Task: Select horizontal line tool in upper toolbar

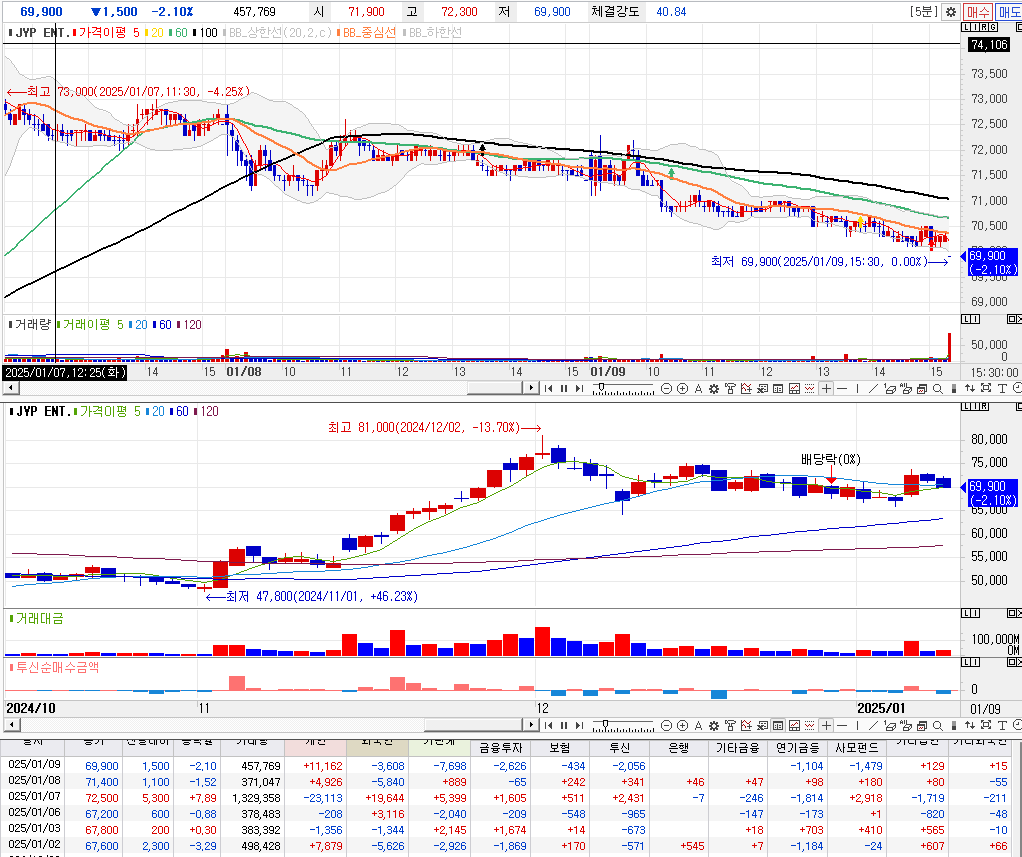Action: point(842,388)
